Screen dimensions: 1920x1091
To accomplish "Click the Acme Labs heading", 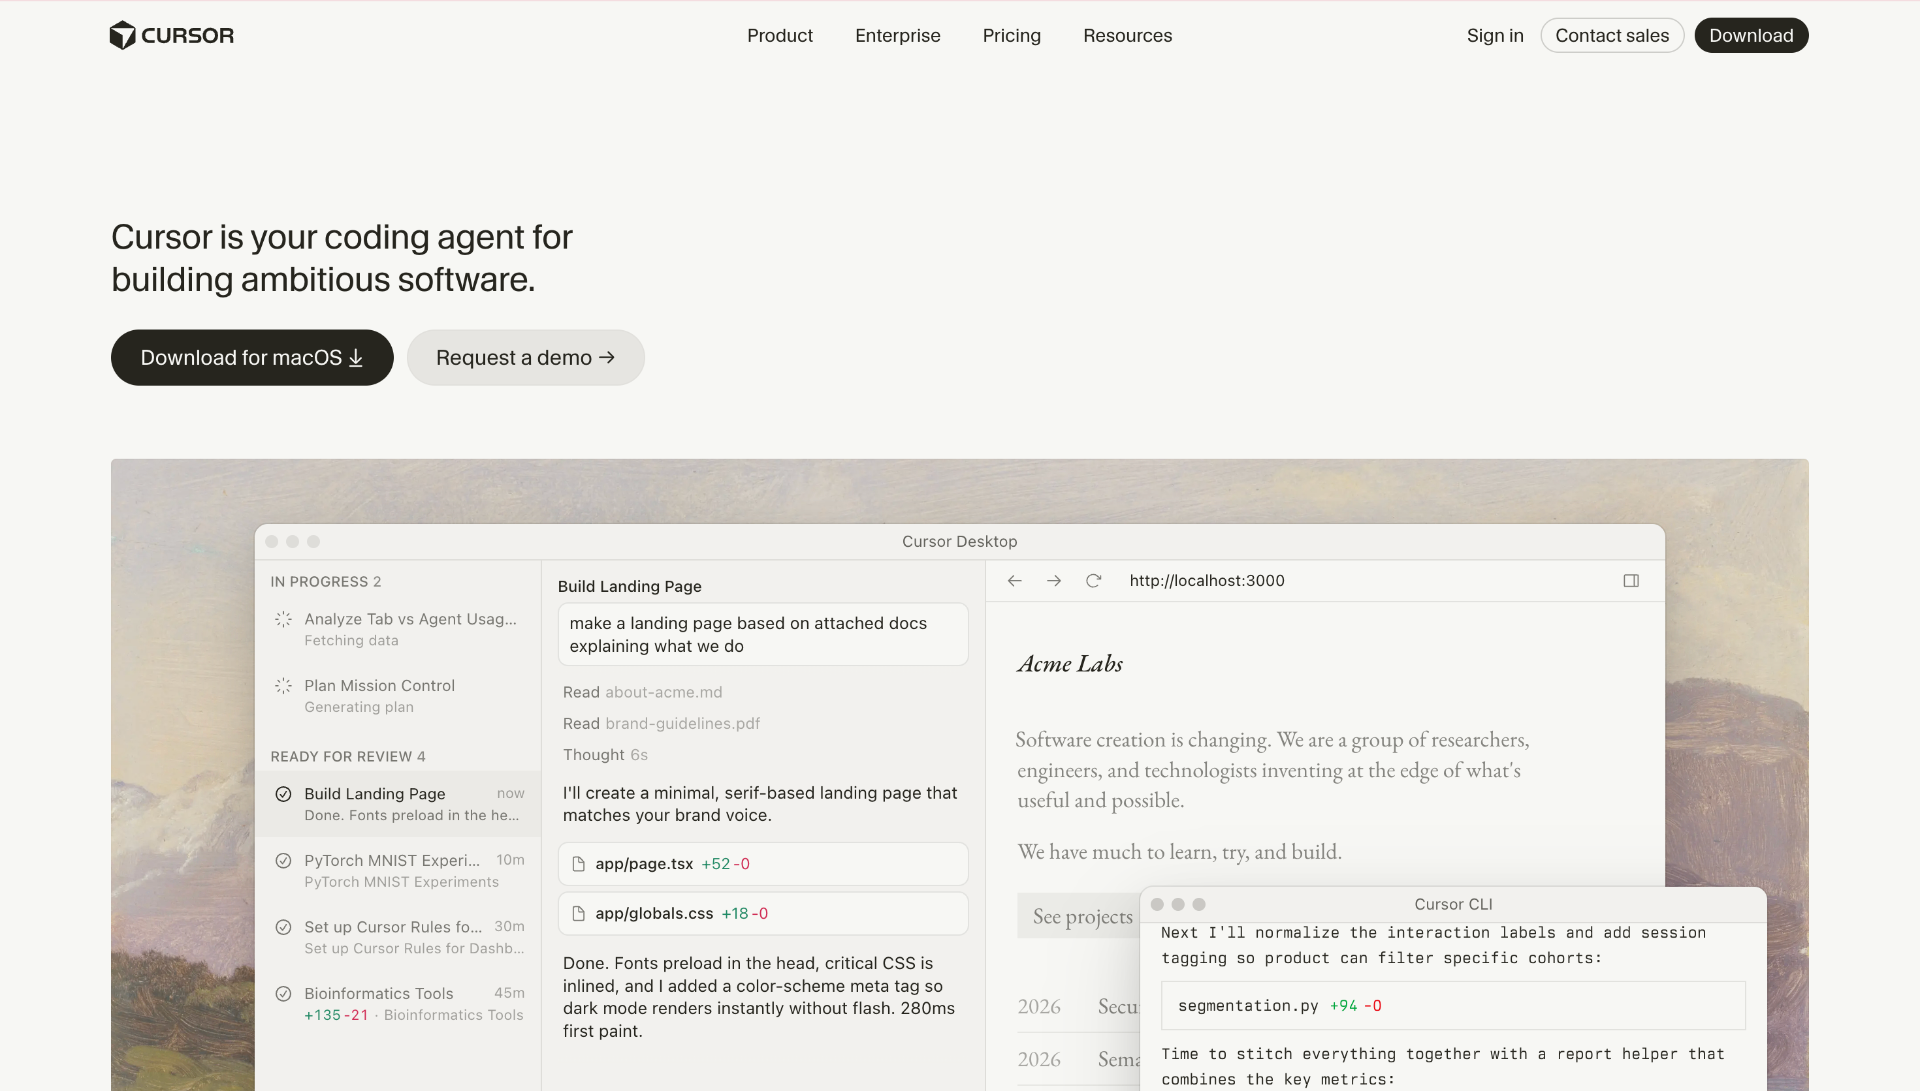I will 1070,664.
